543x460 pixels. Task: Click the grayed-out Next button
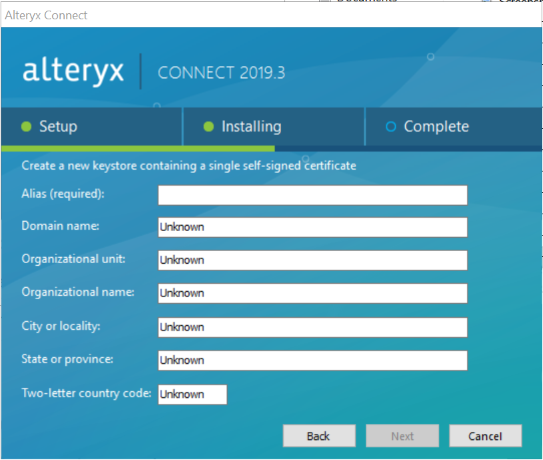402,436
